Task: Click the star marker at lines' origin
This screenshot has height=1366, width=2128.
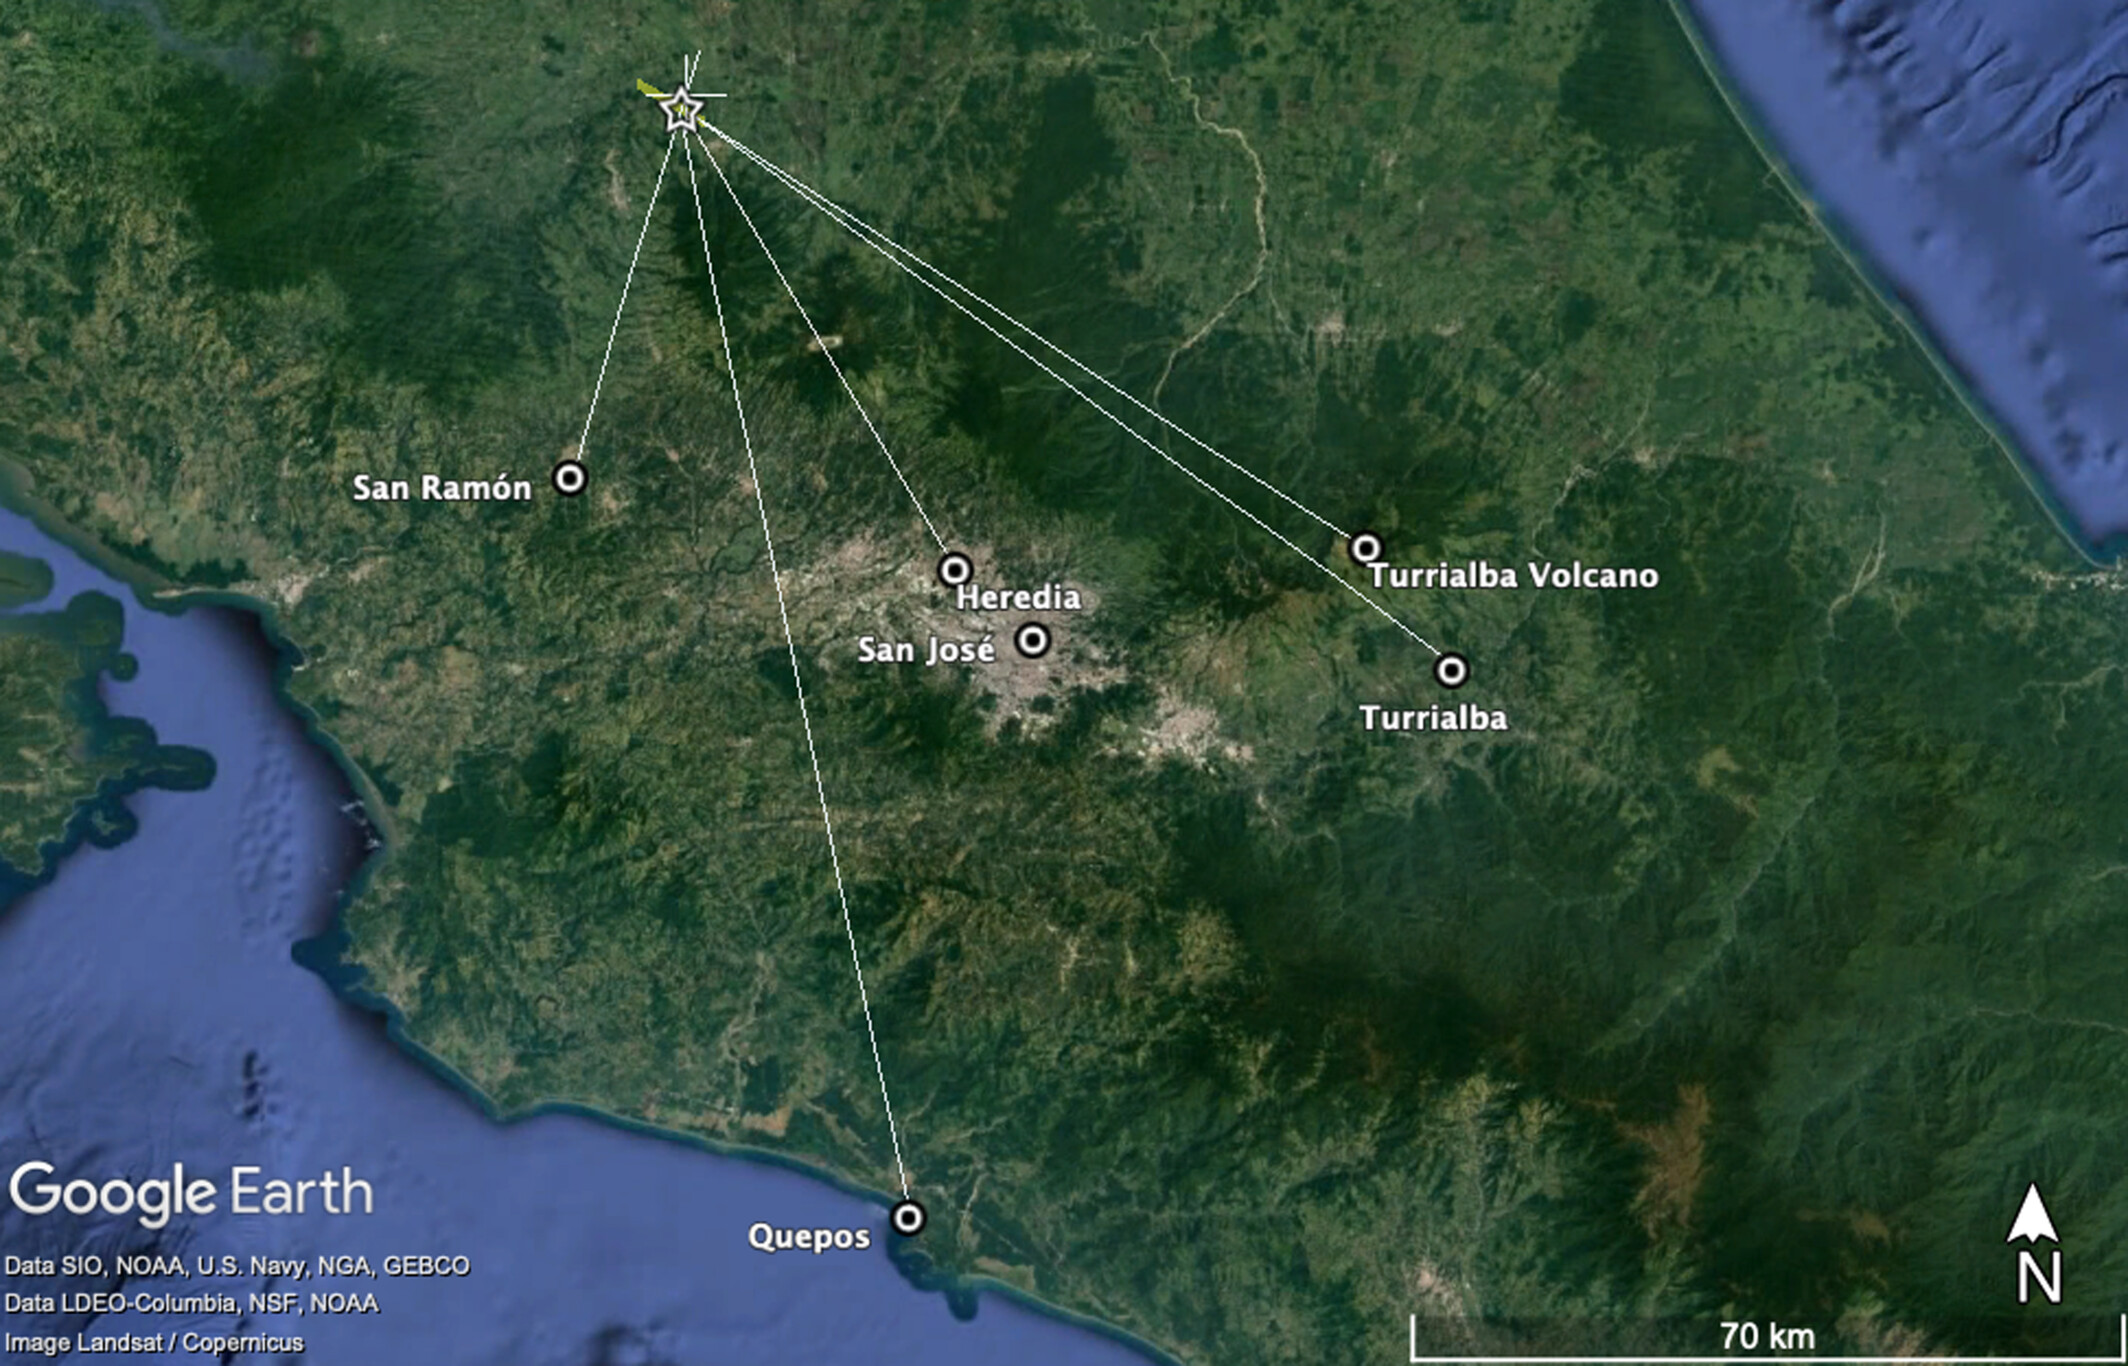Action: click(x=681, y=109)
